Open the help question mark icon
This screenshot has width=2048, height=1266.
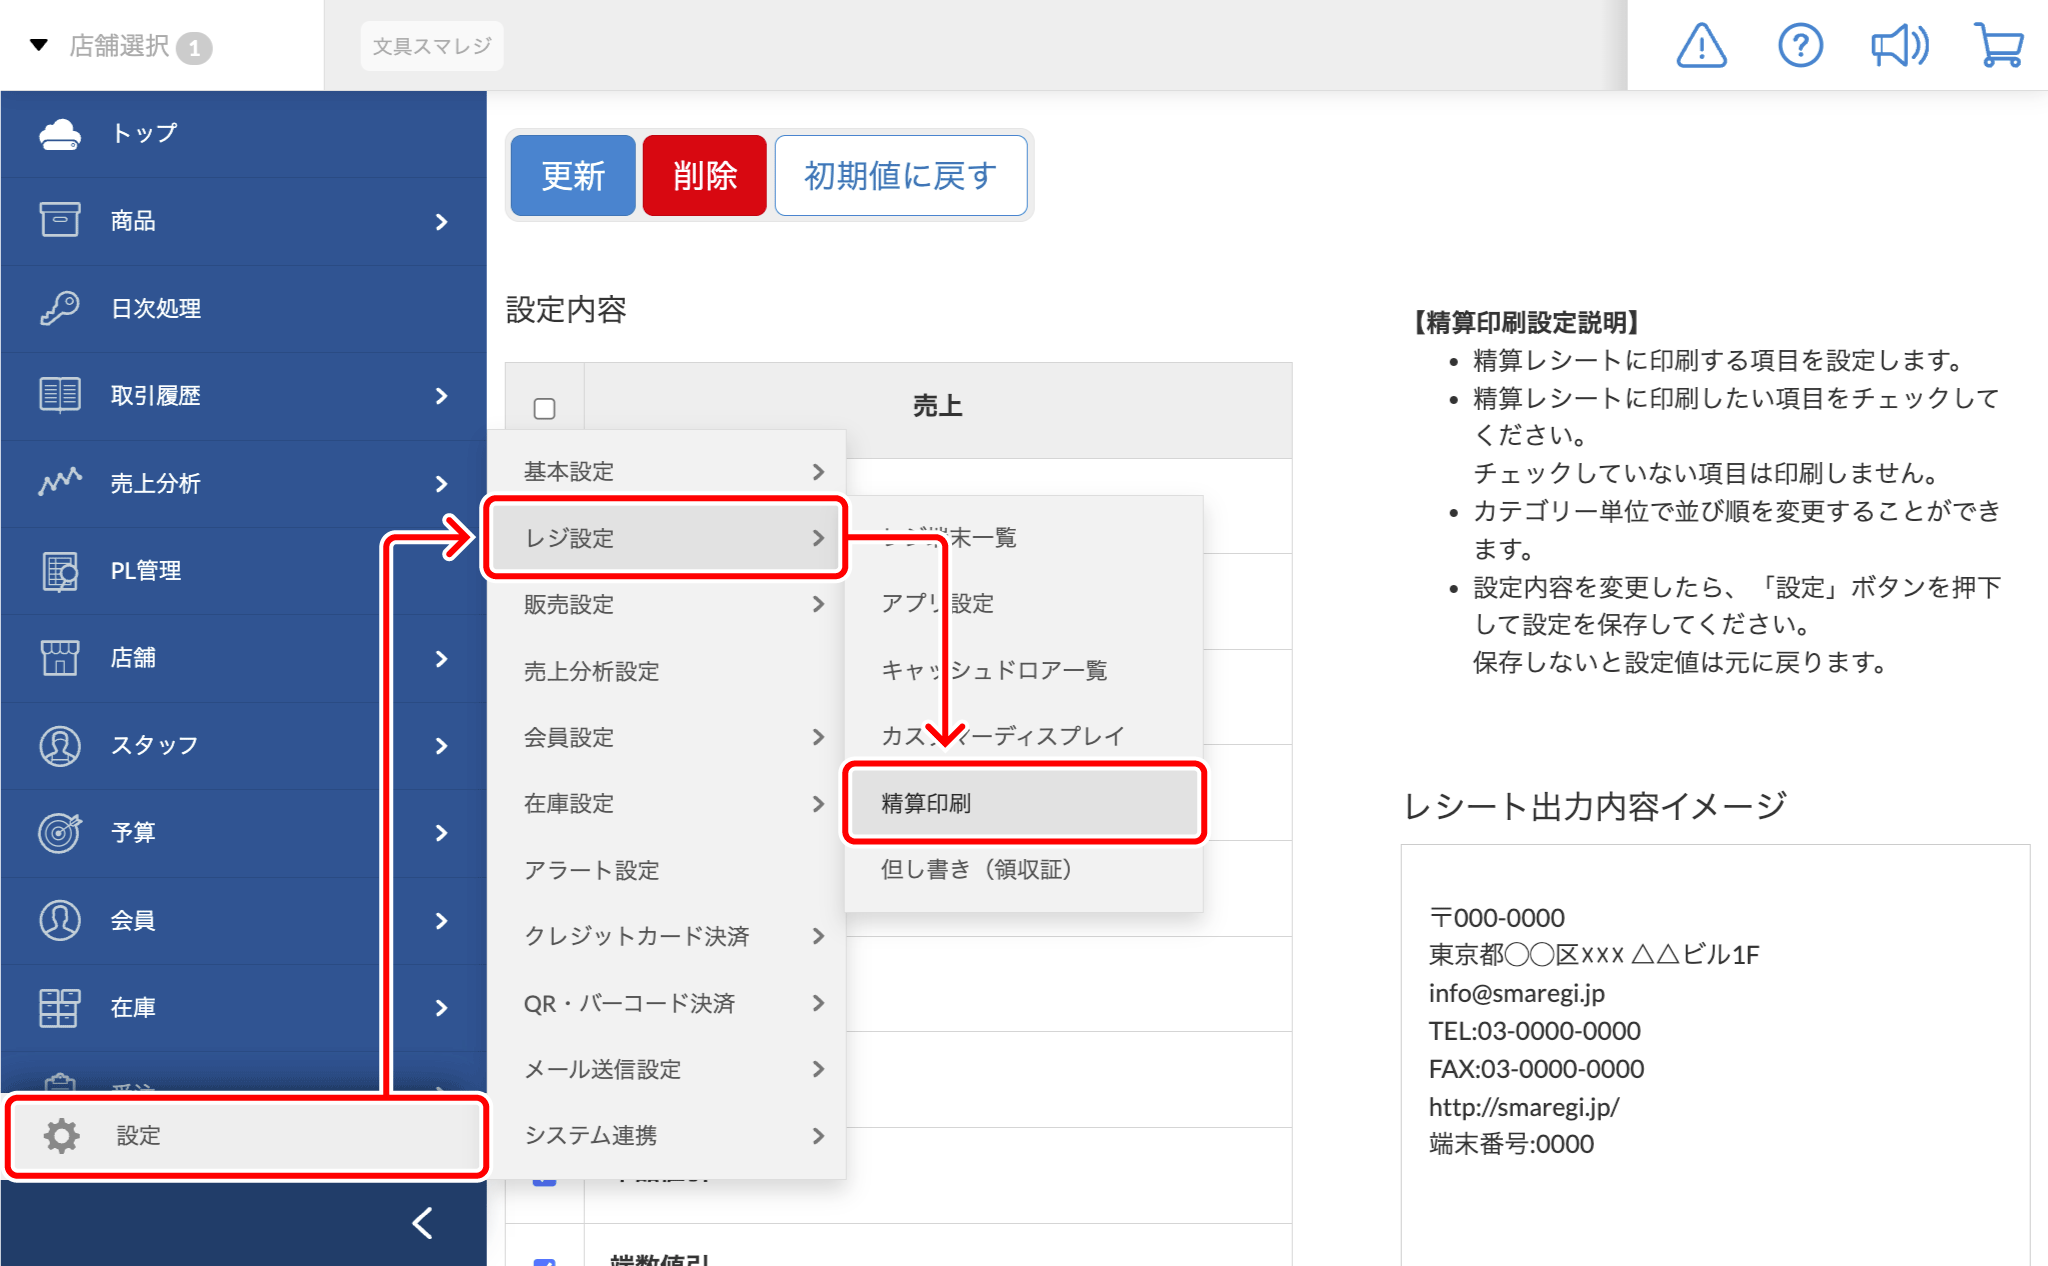[x=1800, y=46]
